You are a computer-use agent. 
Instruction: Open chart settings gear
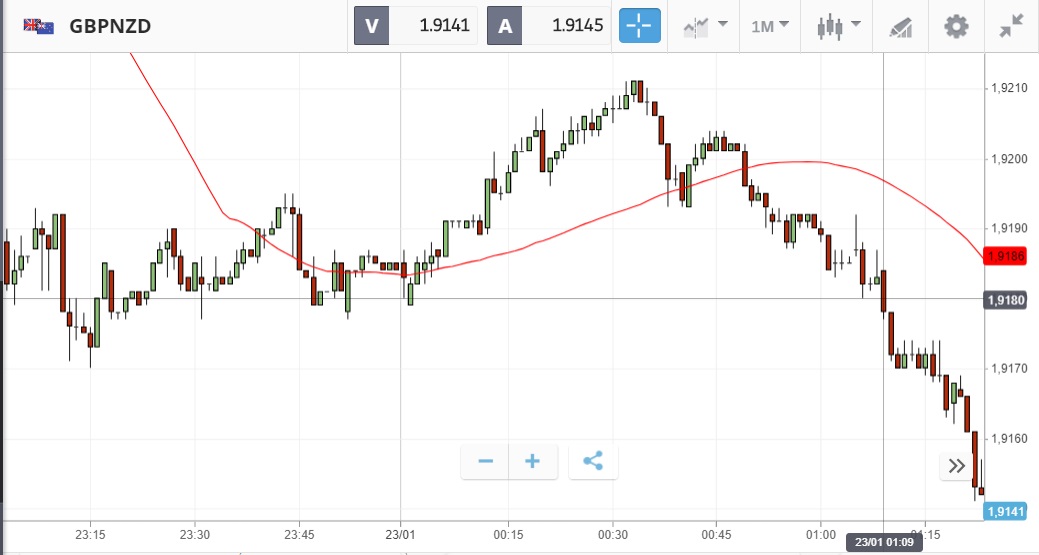pyautogui.click(x=957, y=26)
